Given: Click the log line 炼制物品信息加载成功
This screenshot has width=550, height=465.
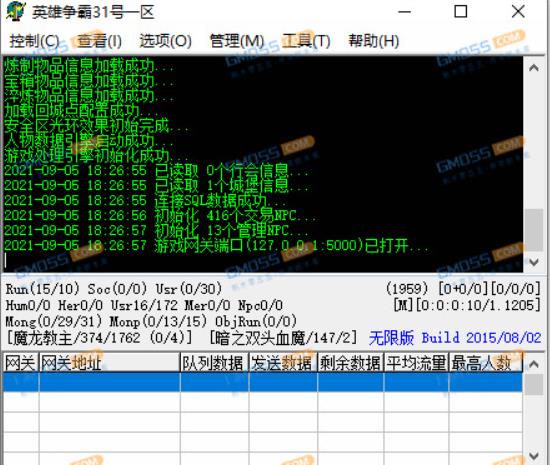Looking at the screenshot, I should pos(89,66).
